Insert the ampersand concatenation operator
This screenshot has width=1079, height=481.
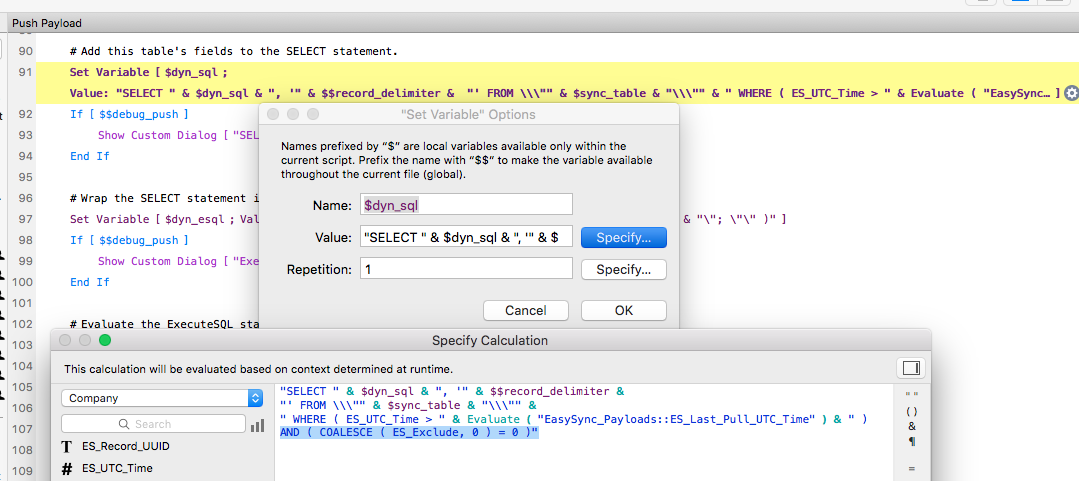tap(912, 426)
